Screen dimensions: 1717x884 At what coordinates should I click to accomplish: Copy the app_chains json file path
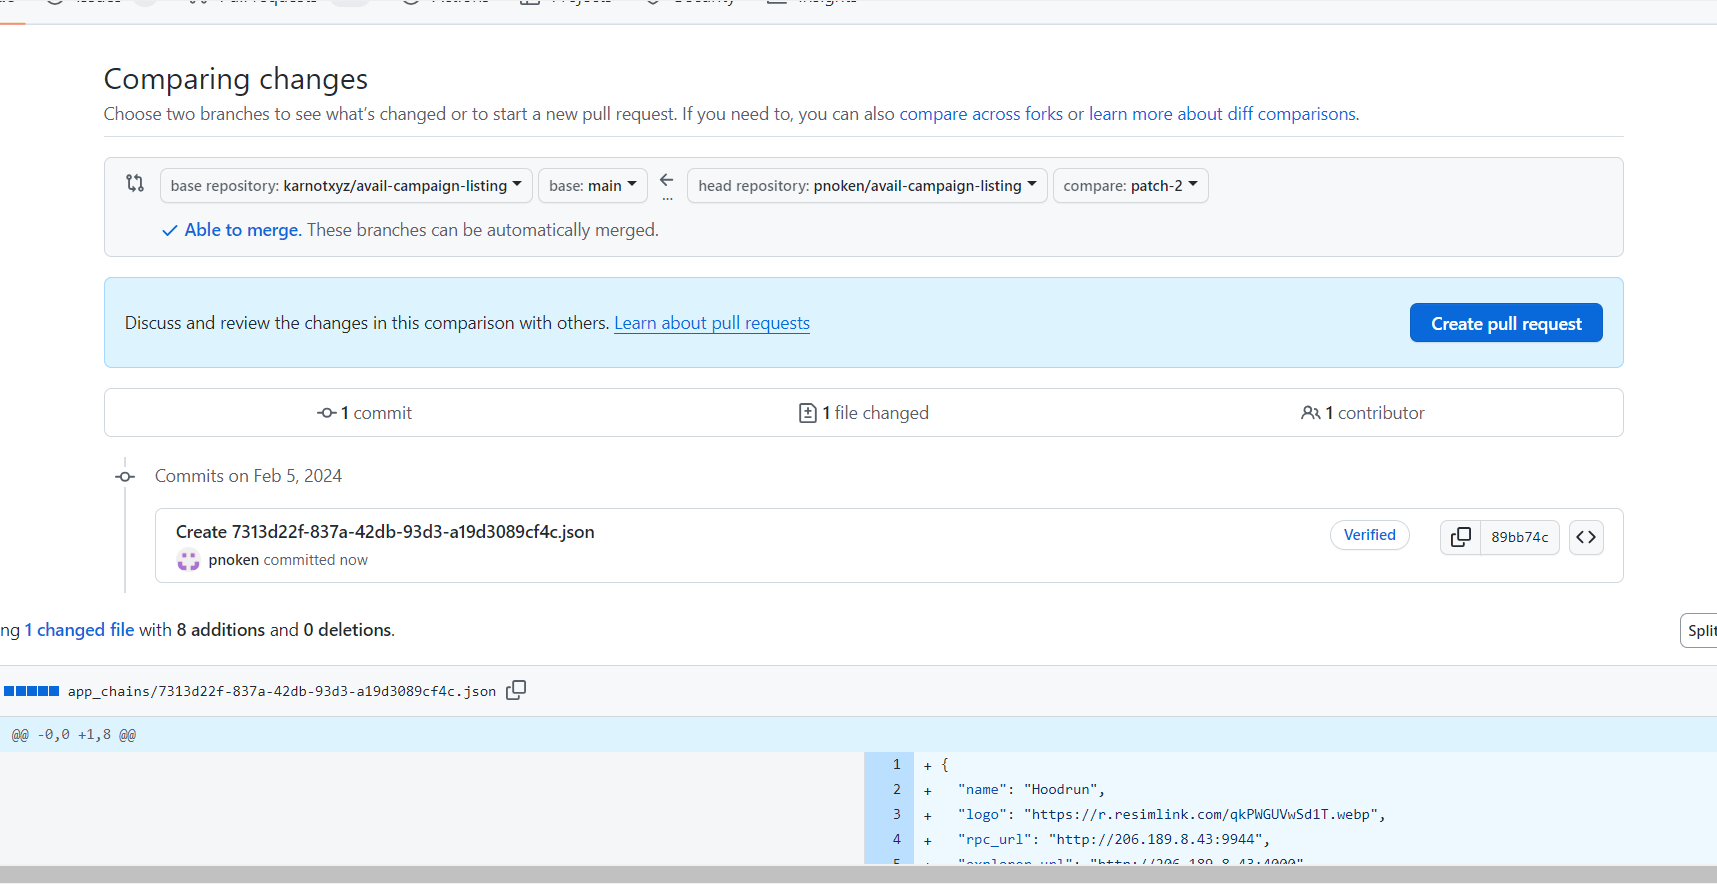[516, 690]
